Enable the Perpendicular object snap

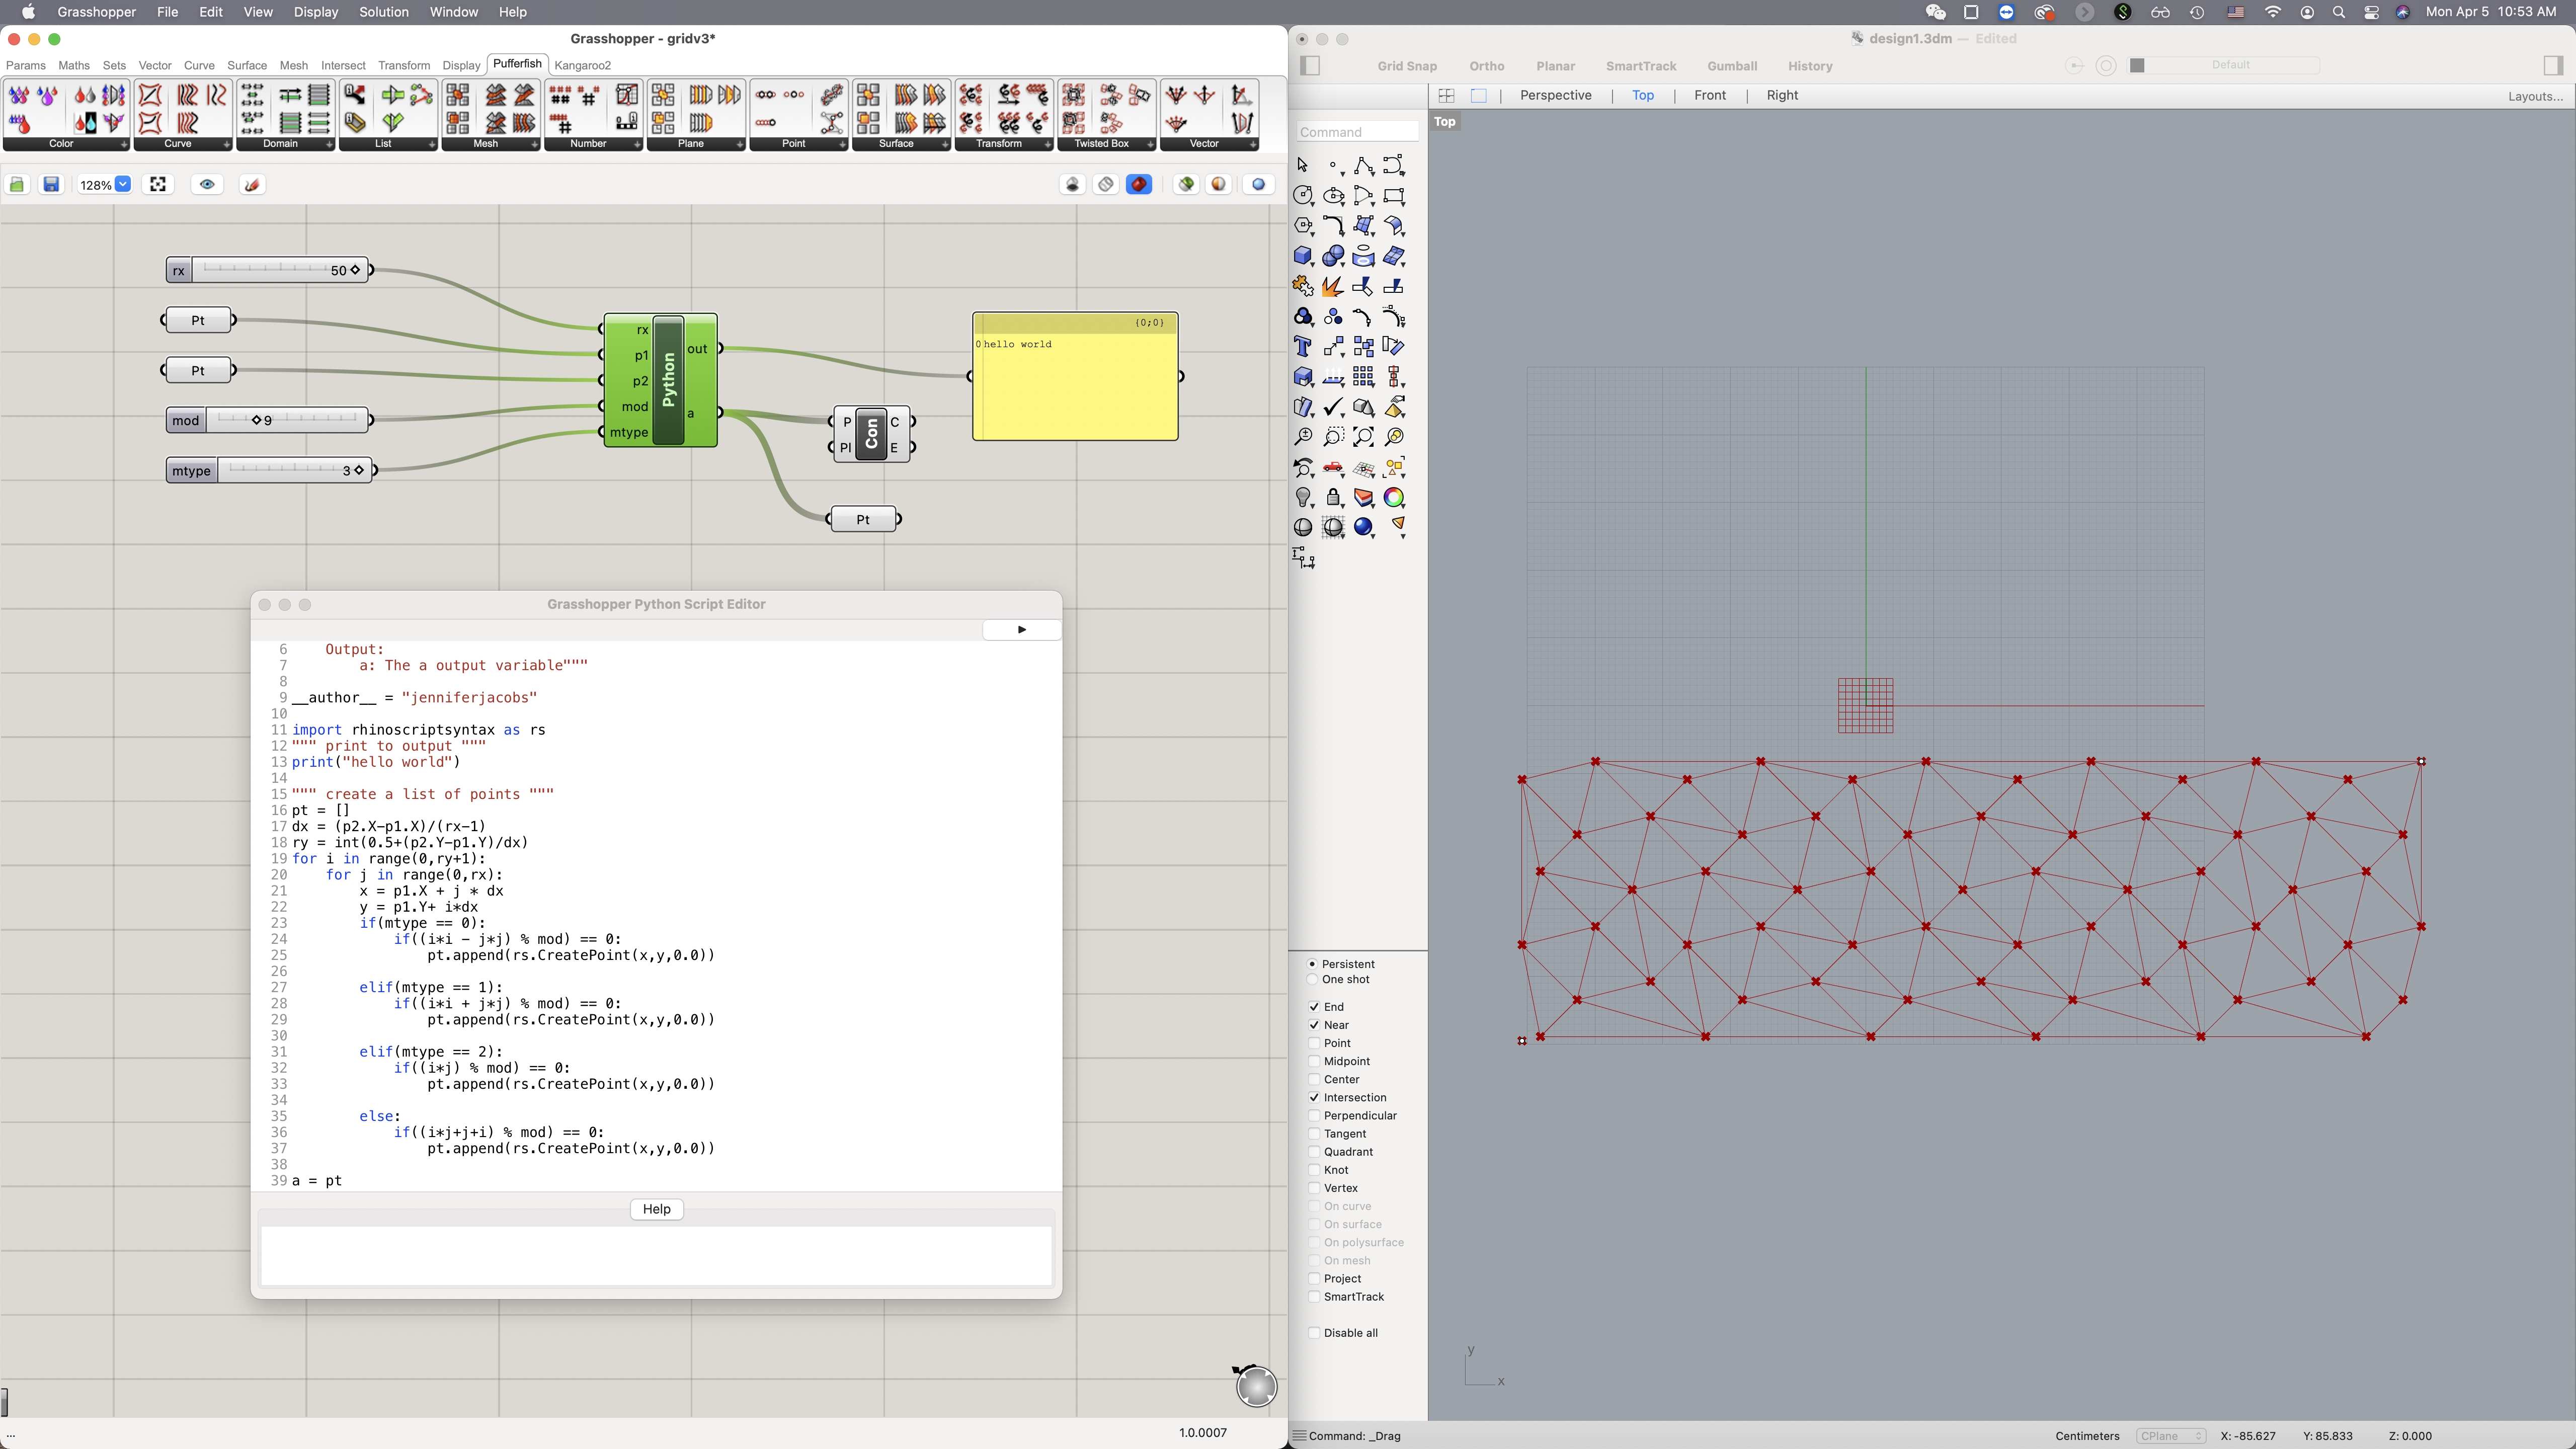1314,1116
